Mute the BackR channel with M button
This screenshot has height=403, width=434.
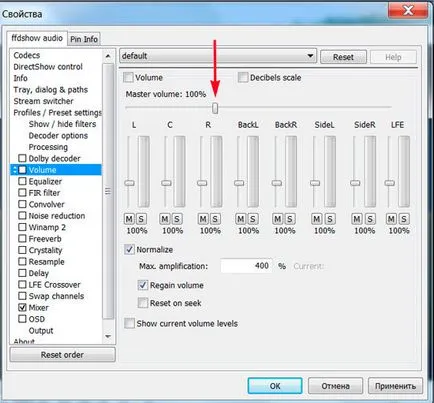(278, 219)
